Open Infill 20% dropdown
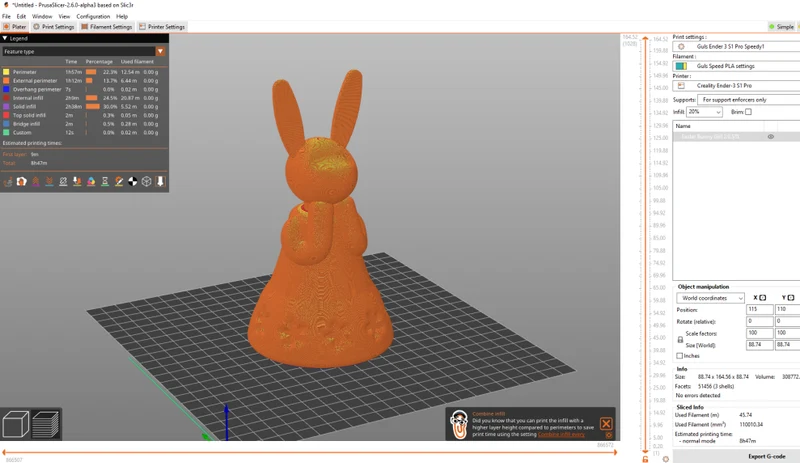Image resolution: width=800 pixels, height=463 pixels. [x=704, y=112]
